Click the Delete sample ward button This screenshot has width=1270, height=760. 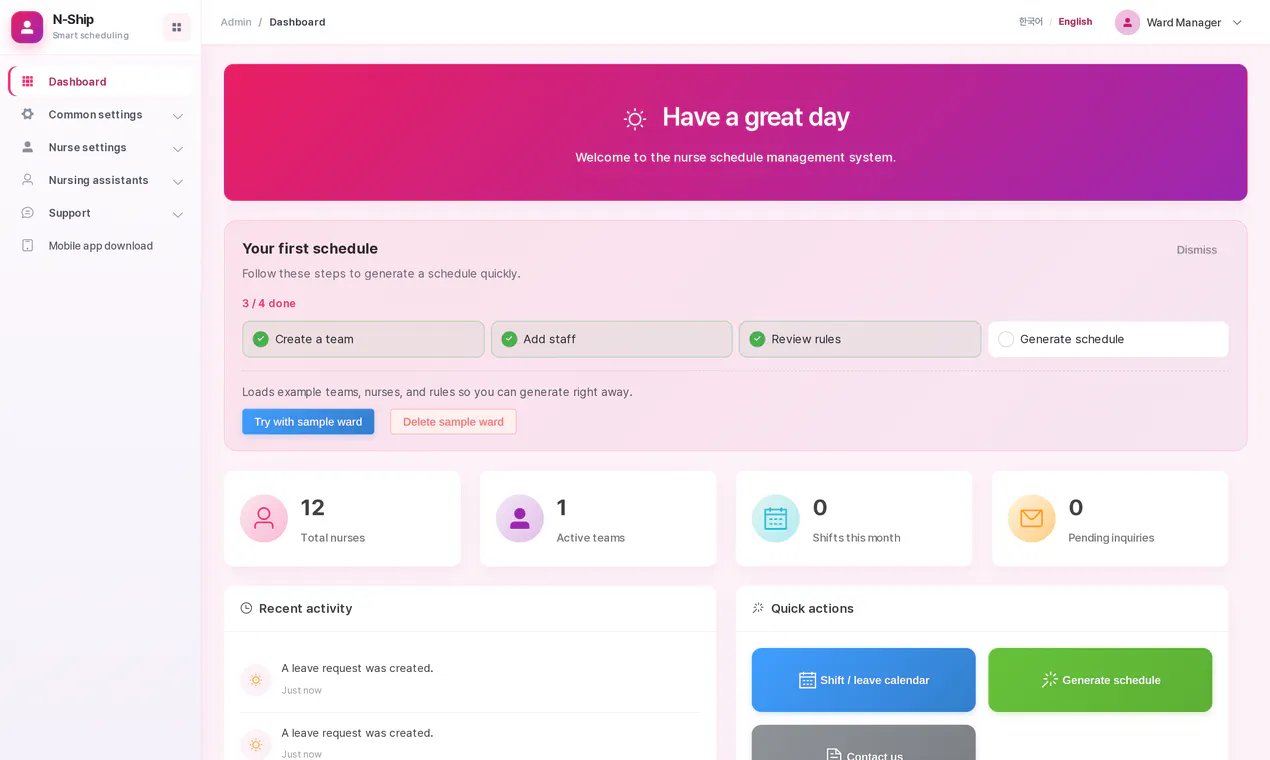pyautogui.click(x=453, y=422)
